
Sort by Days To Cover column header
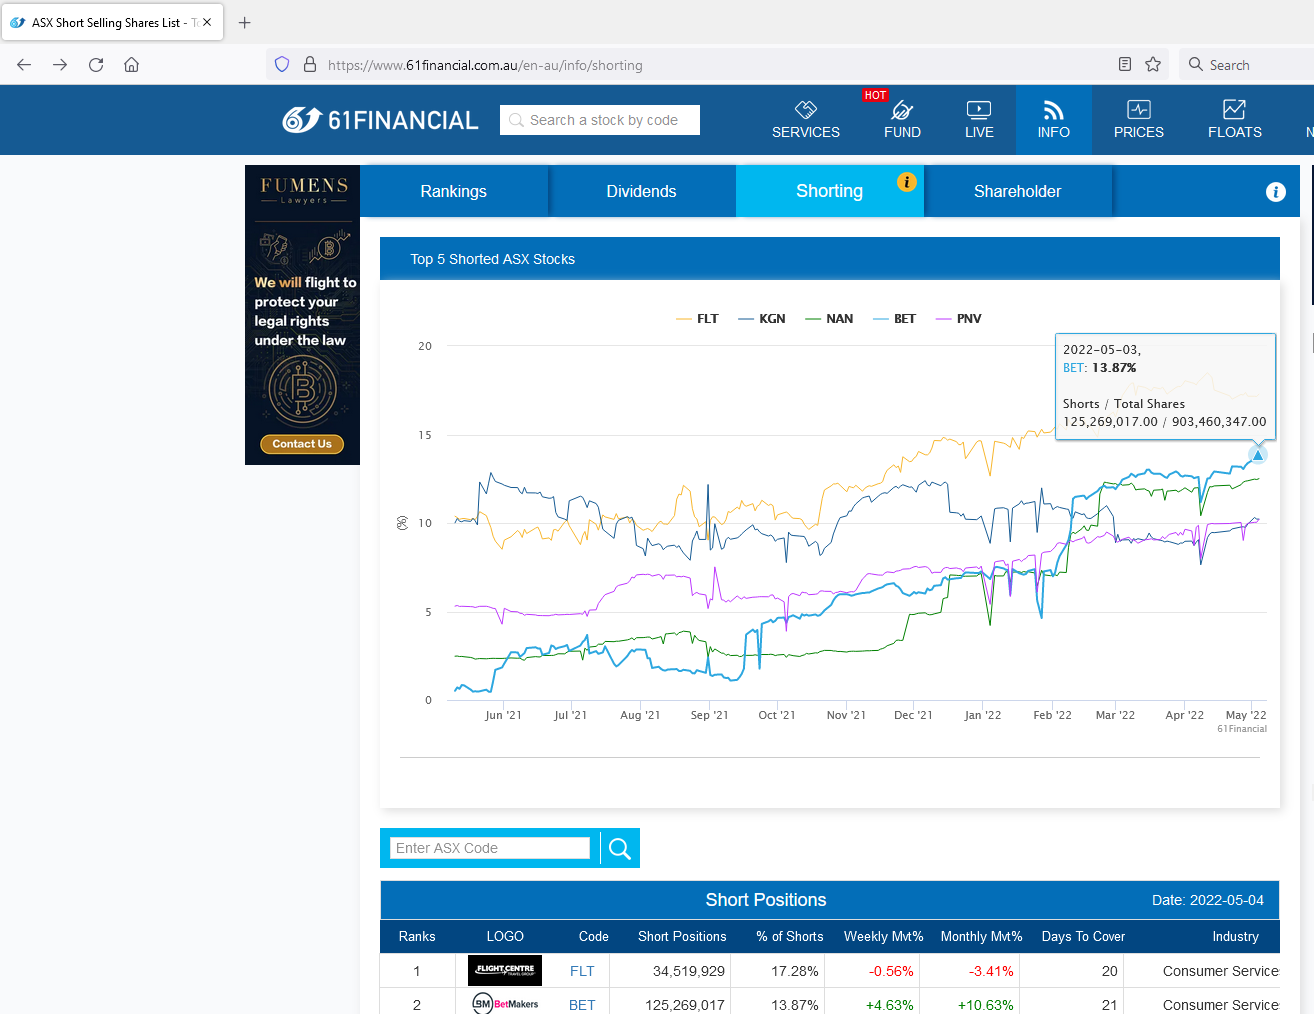(x=1083, y=937)
